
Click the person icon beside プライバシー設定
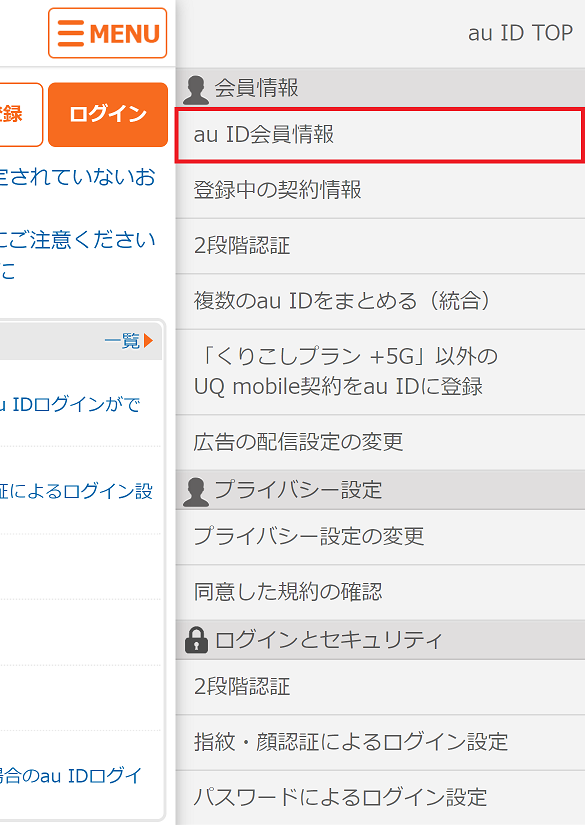196,492
